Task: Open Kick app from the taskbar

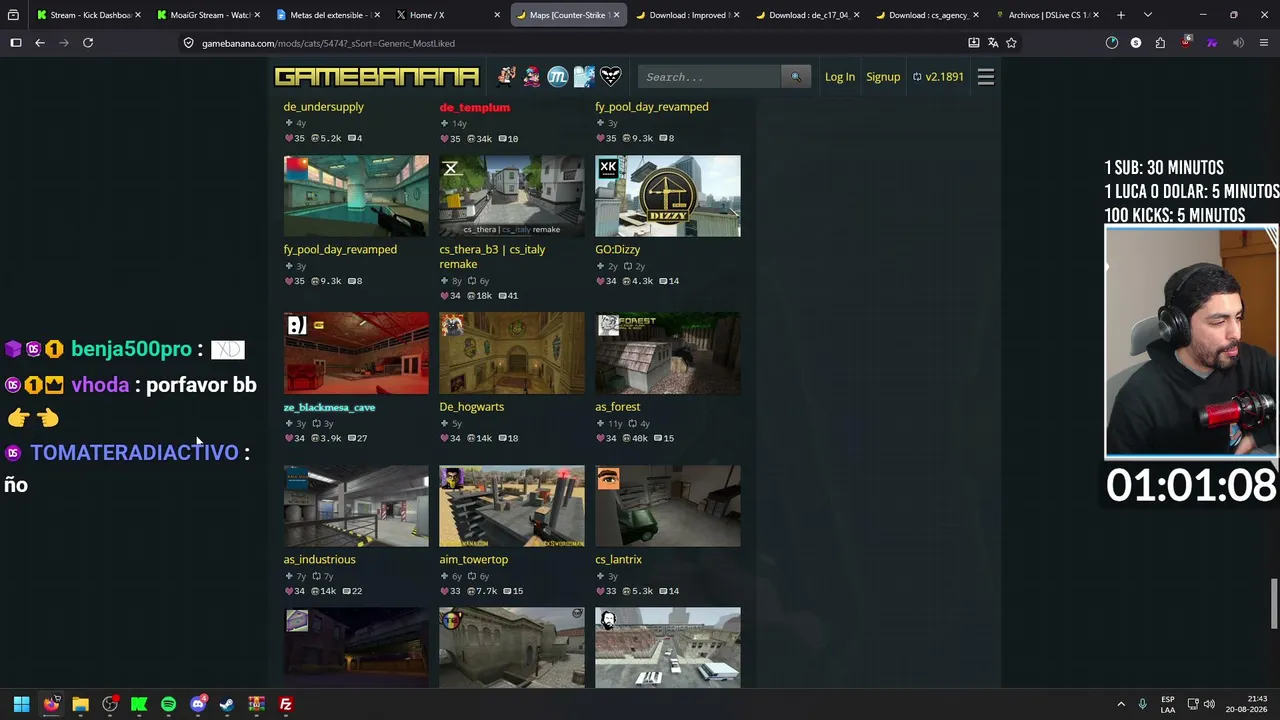Action: click(x=139, y=705)
